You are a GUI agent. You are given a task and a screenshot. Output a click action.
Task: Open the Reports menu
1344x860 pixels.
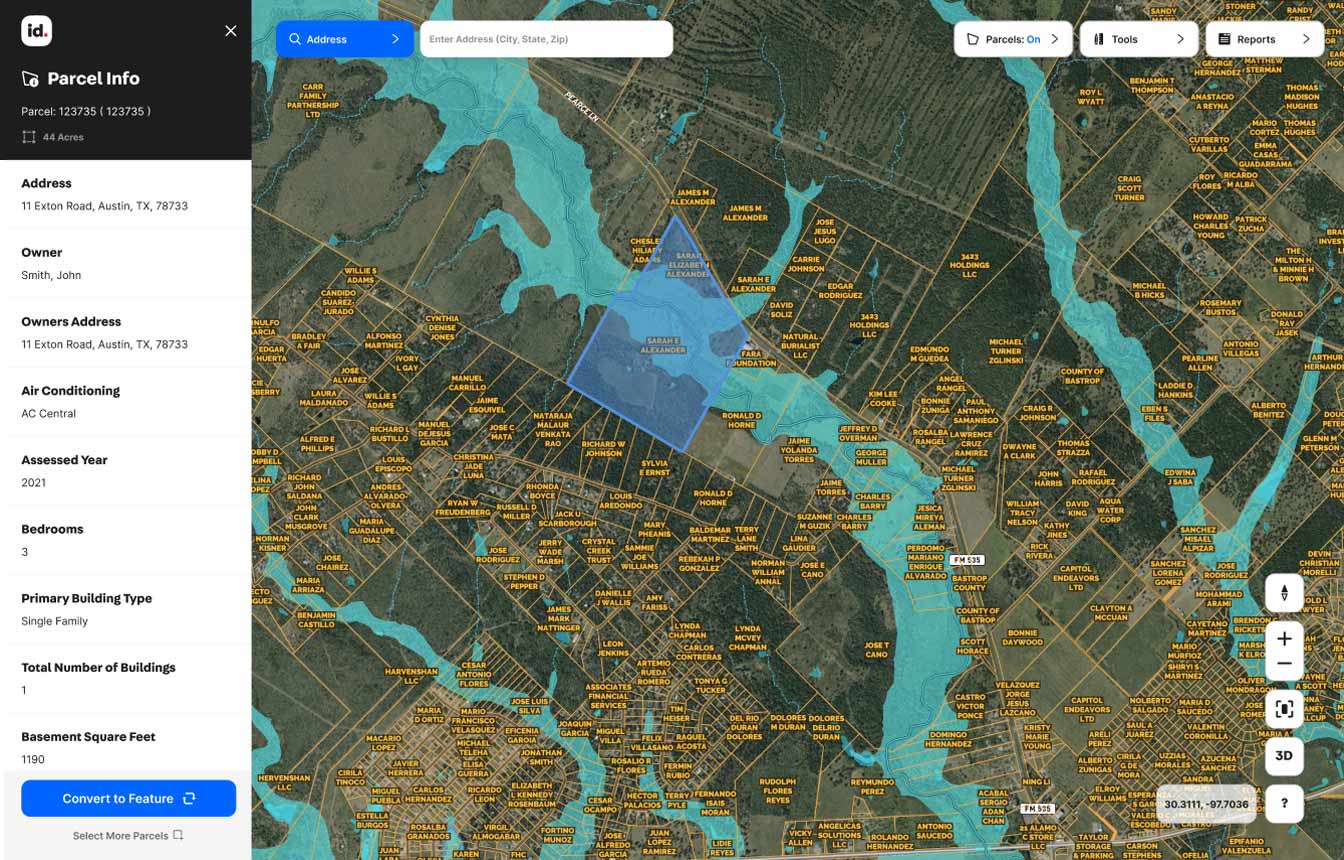click(1265, 39)
